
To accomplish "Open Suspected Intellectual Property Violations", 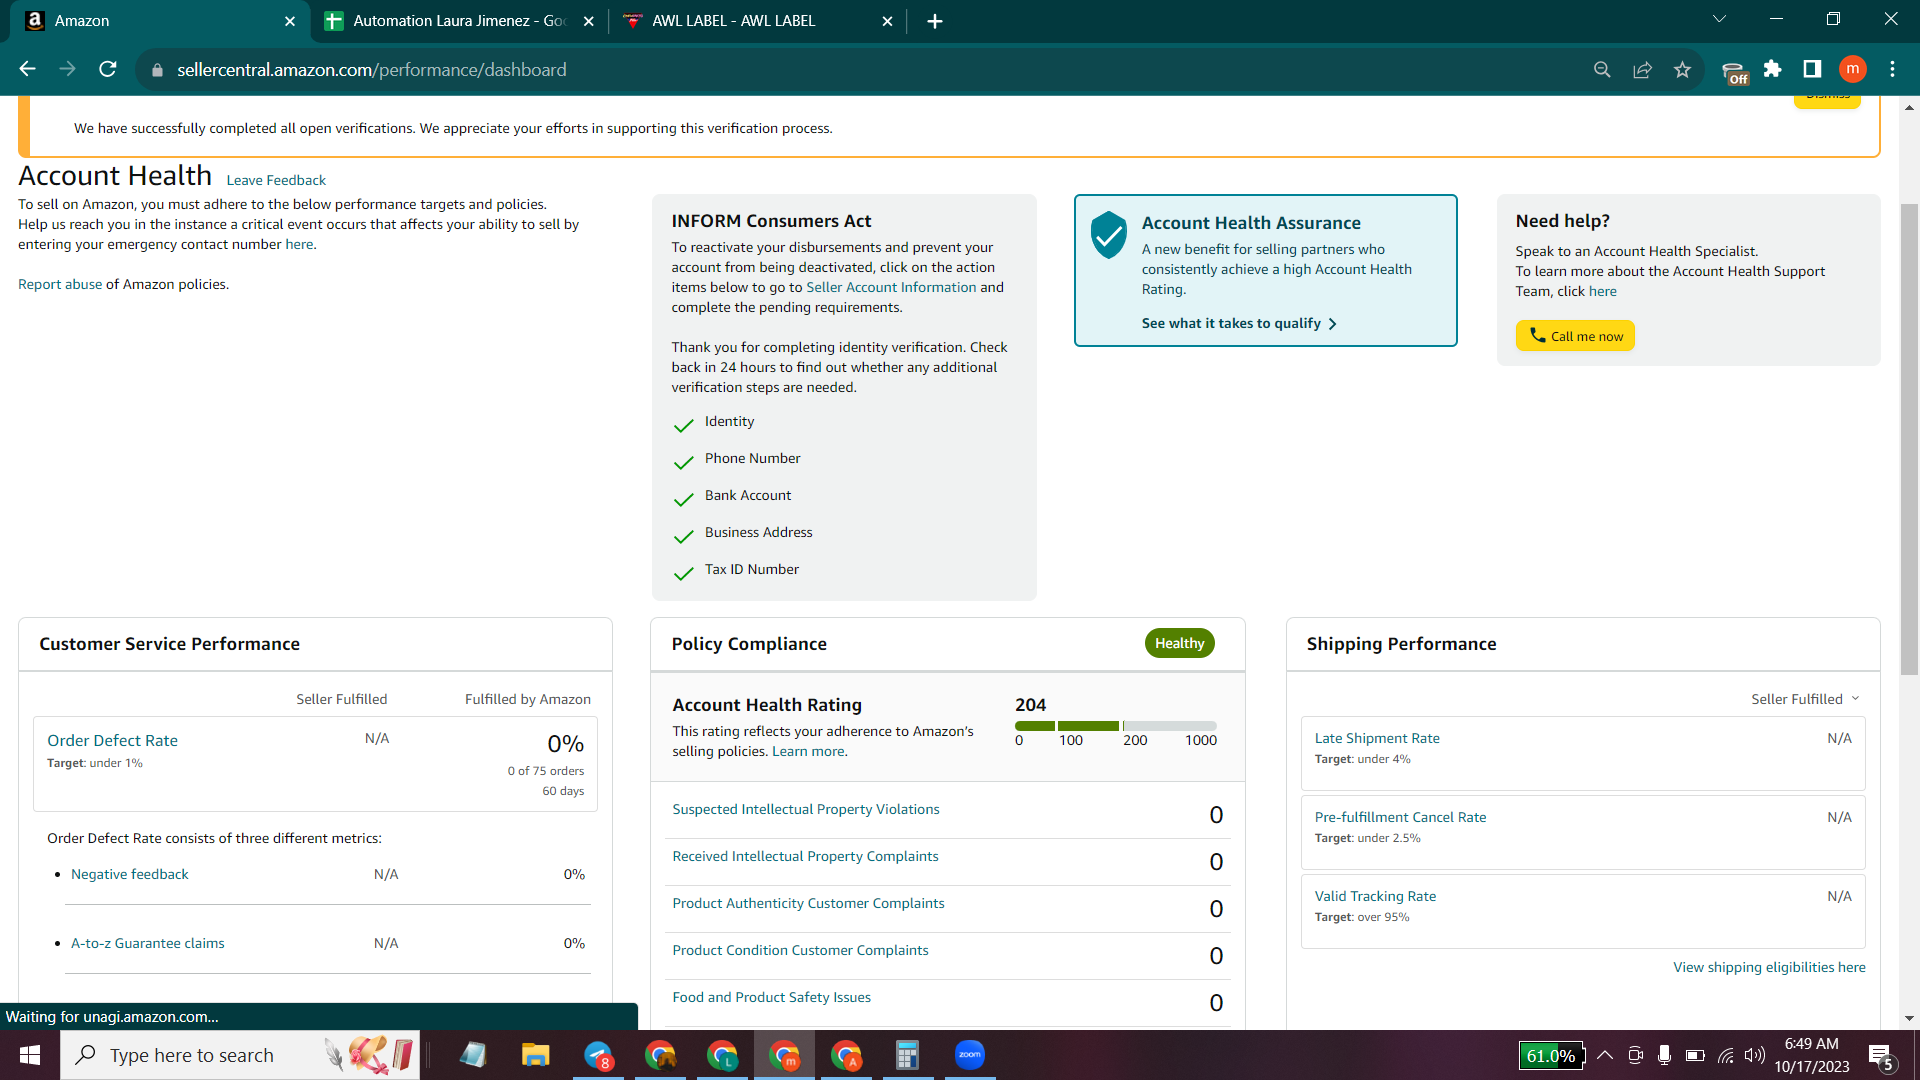I will point(806,809).
